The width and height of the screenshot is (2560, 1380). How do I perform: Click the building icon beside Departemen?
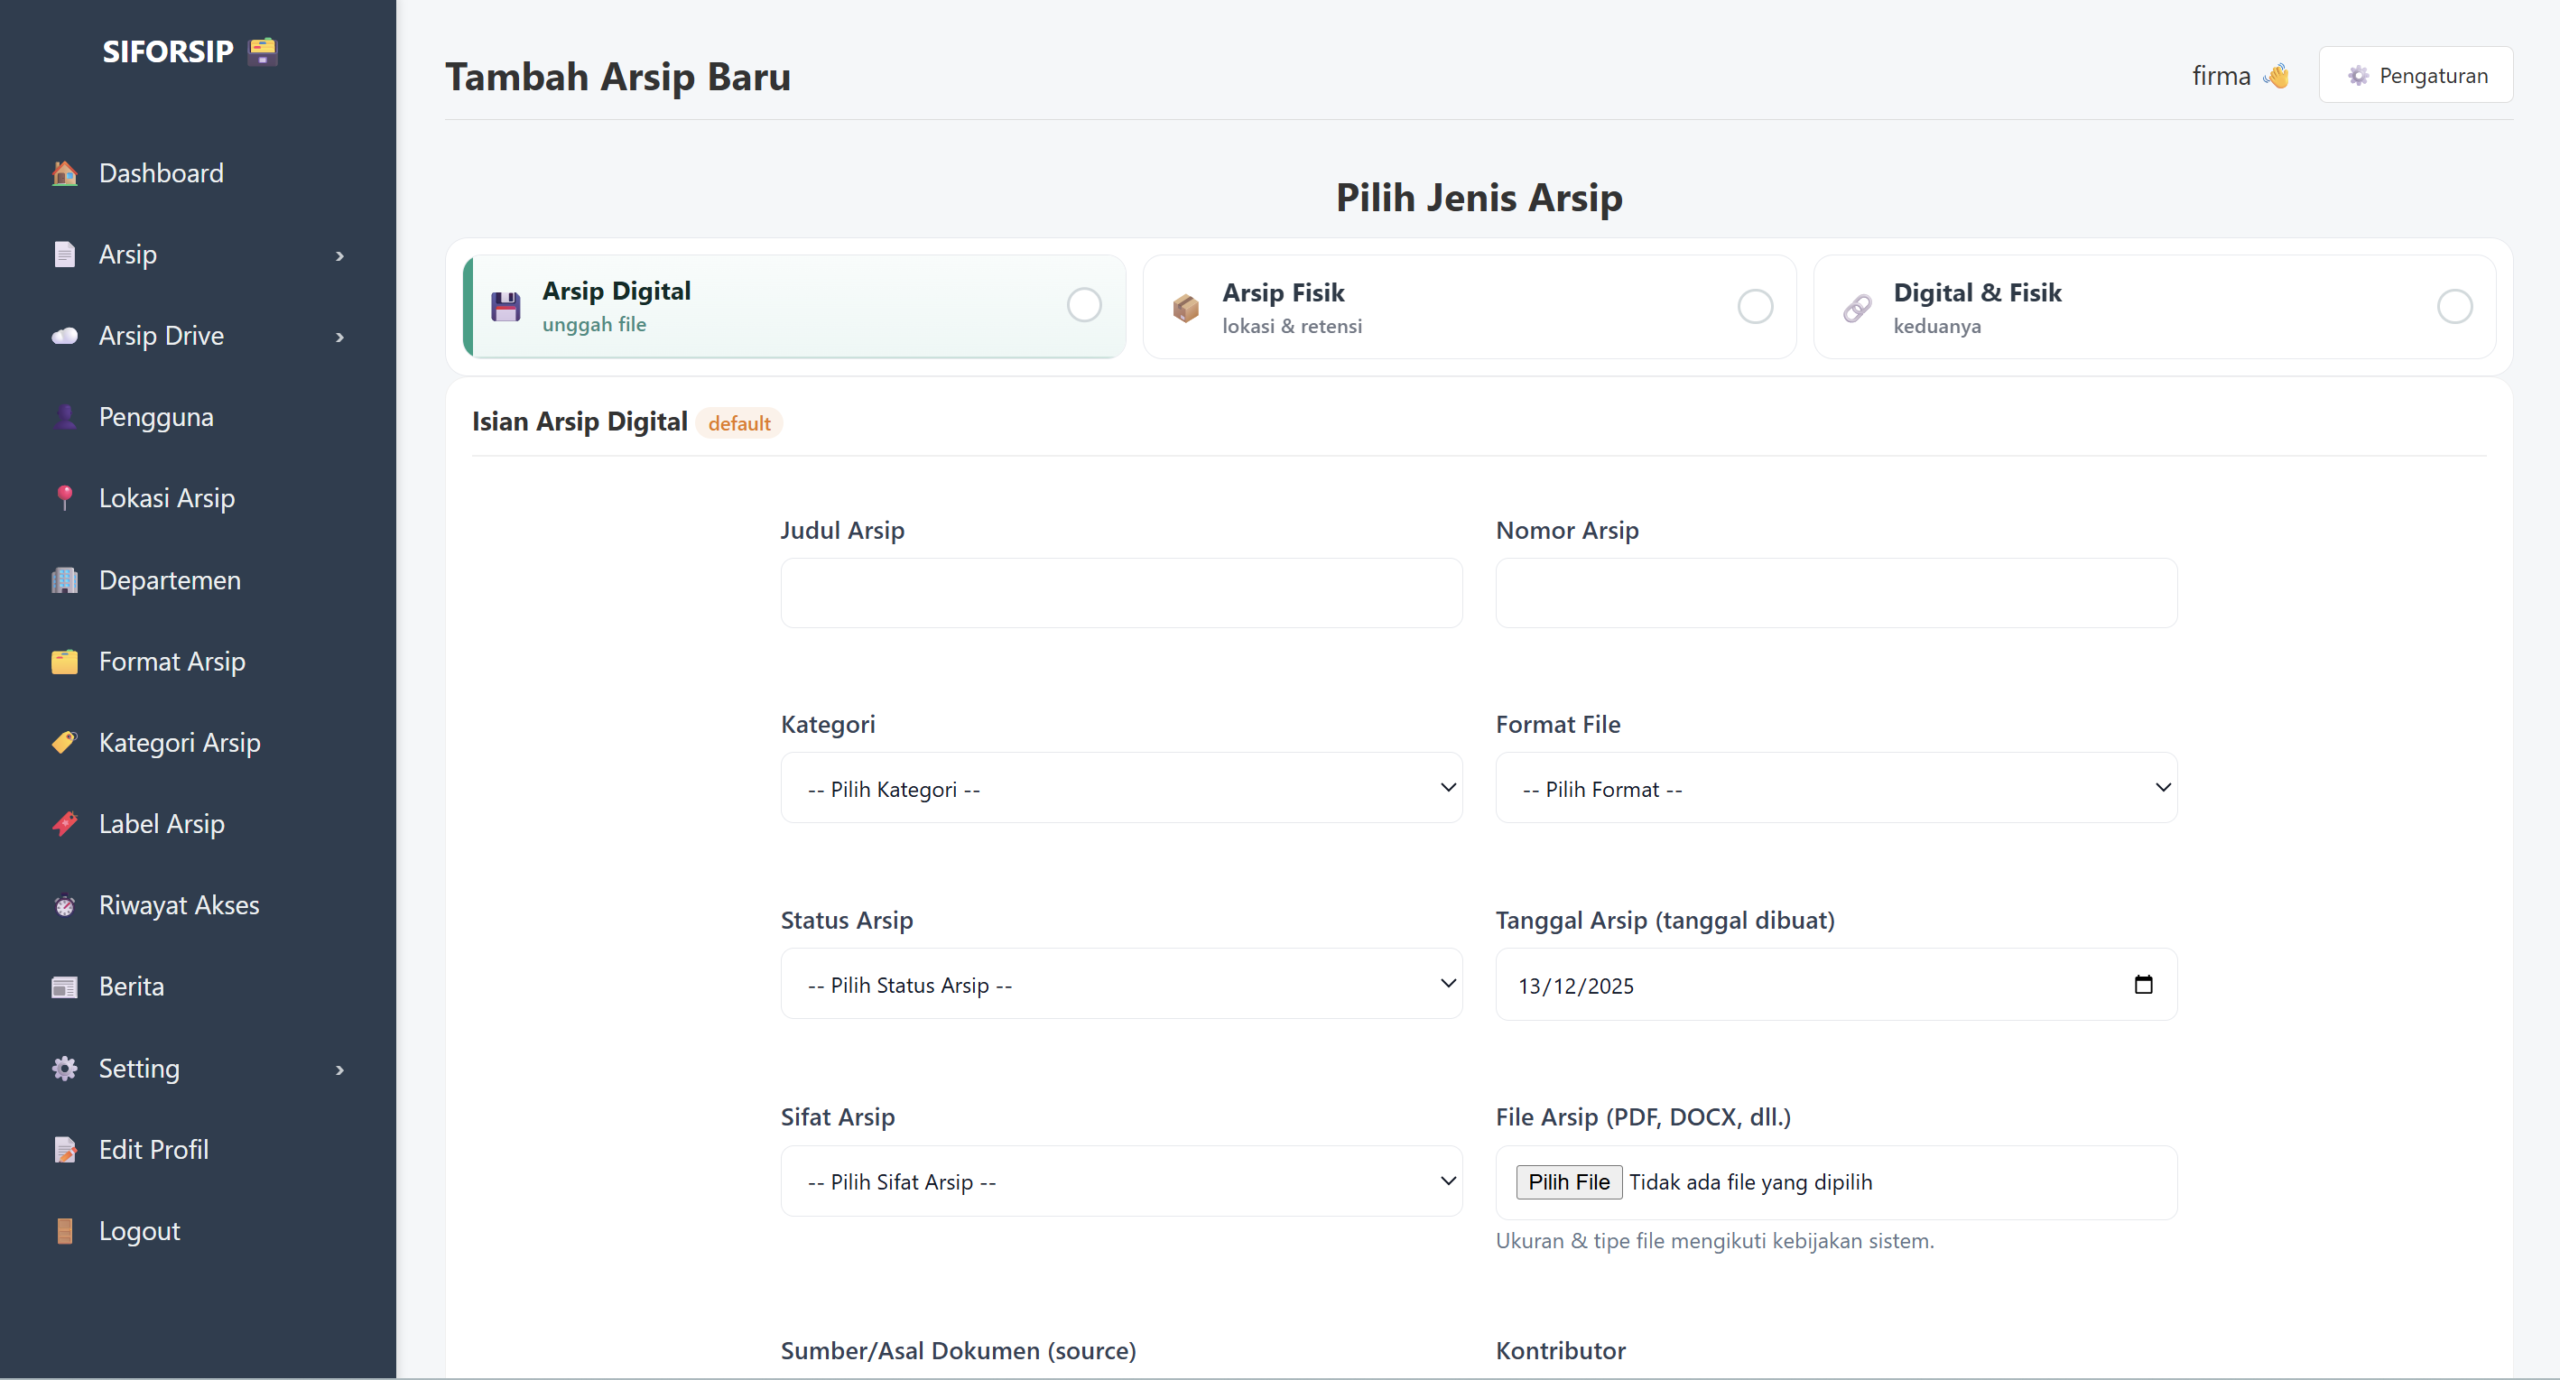[x=65, y=580]
